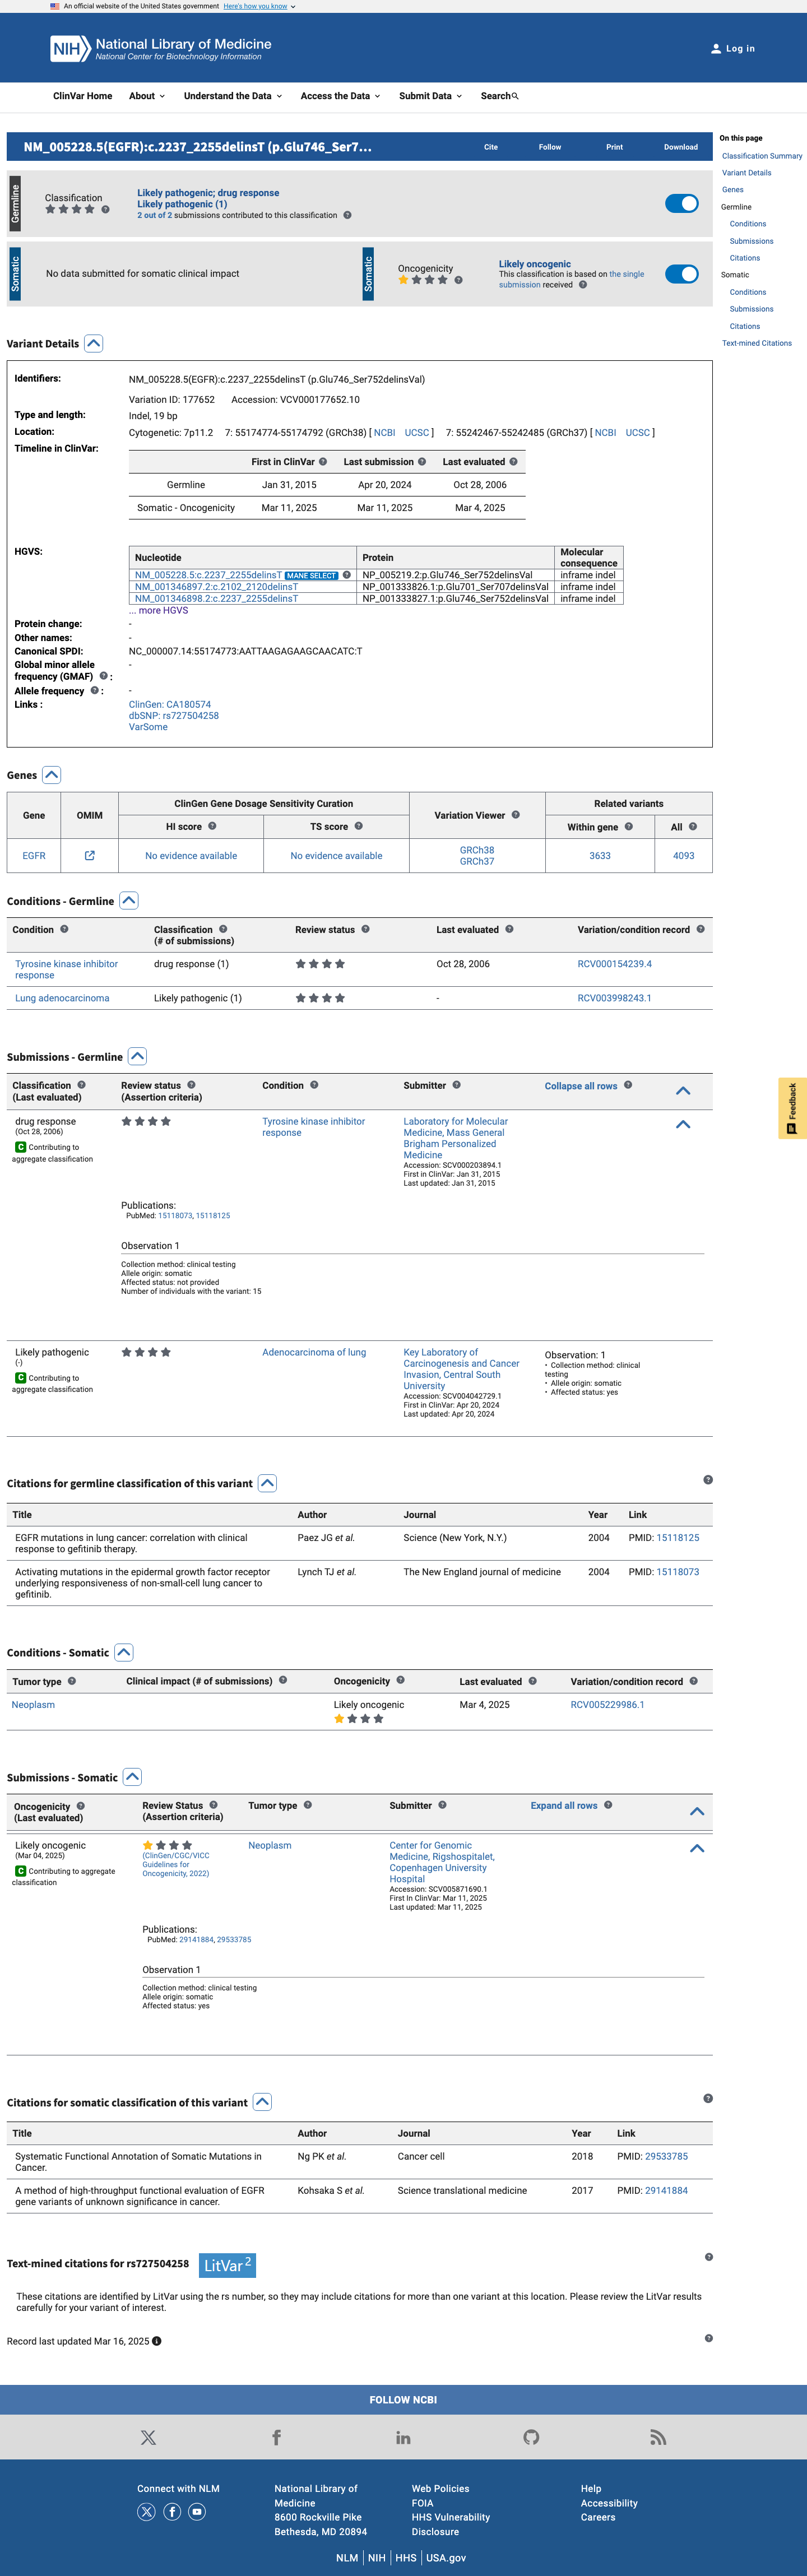Click NLM Facebook icon under Connect with NLM

click(x=172, y=2512)
